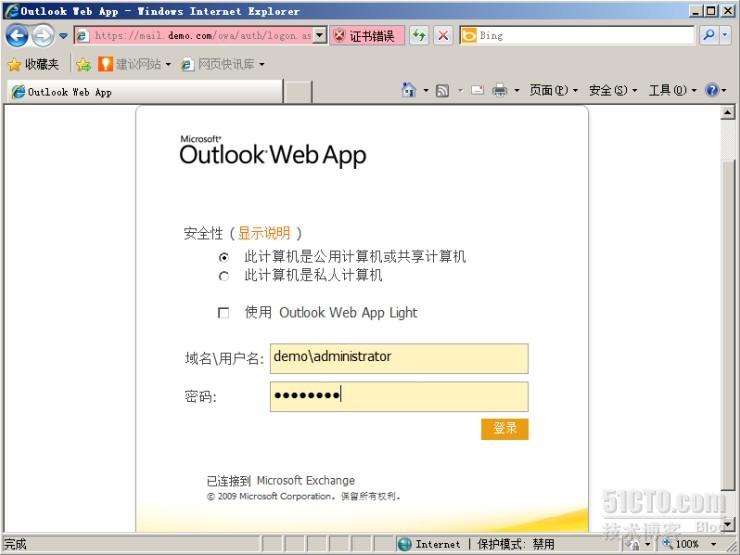
Task: Click the 保护模式: 禁用 status text
Action: pyautogui.click(x=515, y=544)
